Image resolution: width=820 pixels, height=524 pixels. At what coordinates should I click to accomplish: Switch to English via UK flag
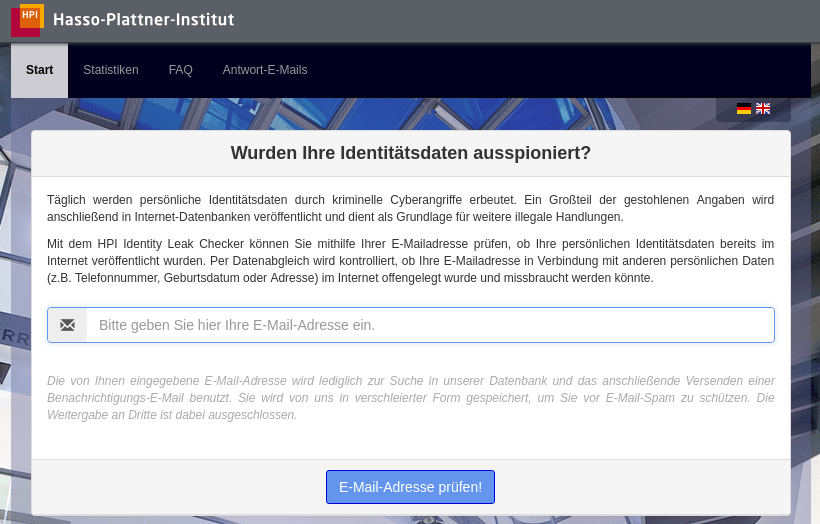click(x=763, y=109)
